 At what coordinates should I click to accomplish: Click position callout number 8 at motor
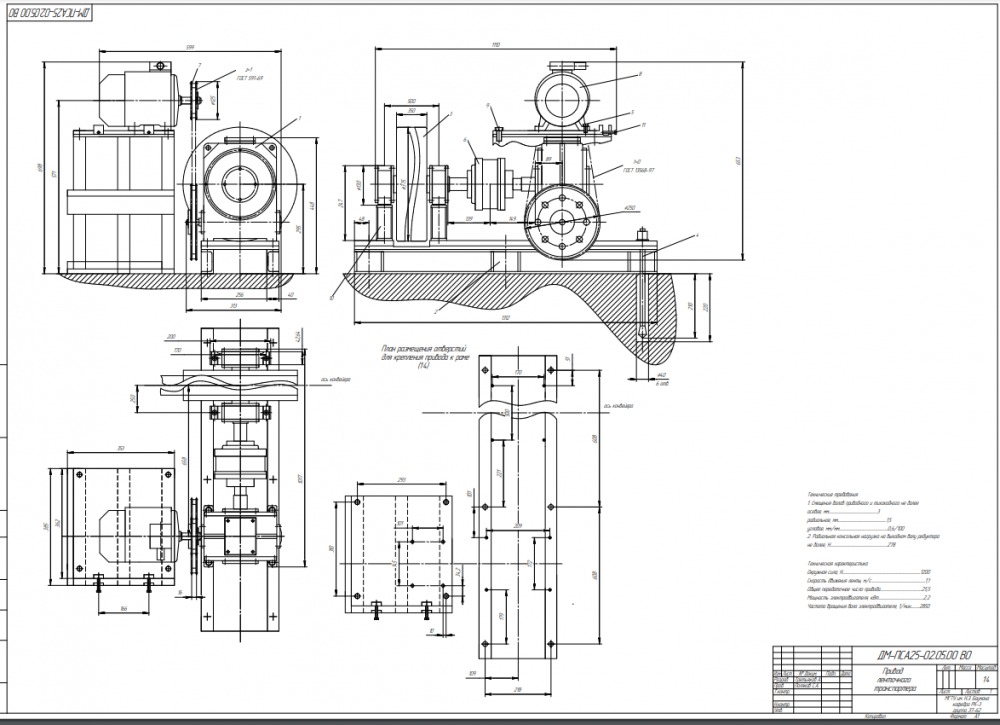640,73
